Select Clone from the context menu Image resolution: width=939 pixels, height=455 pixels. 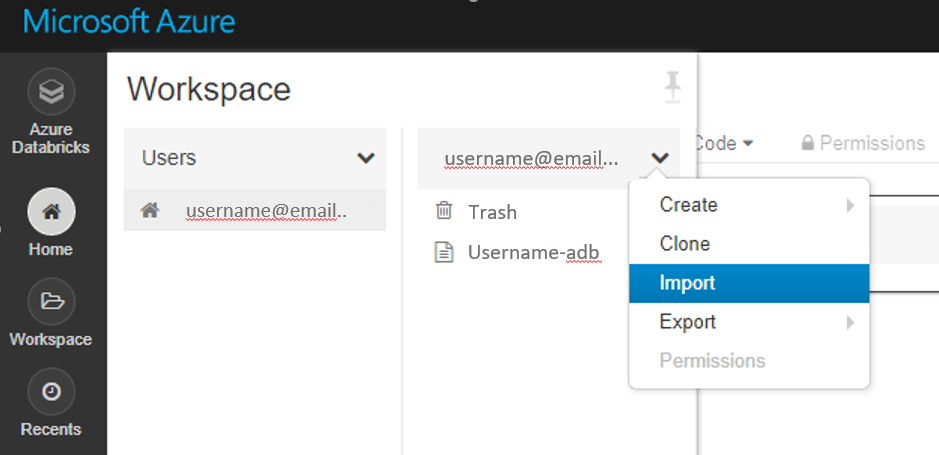tap(685, 244)
